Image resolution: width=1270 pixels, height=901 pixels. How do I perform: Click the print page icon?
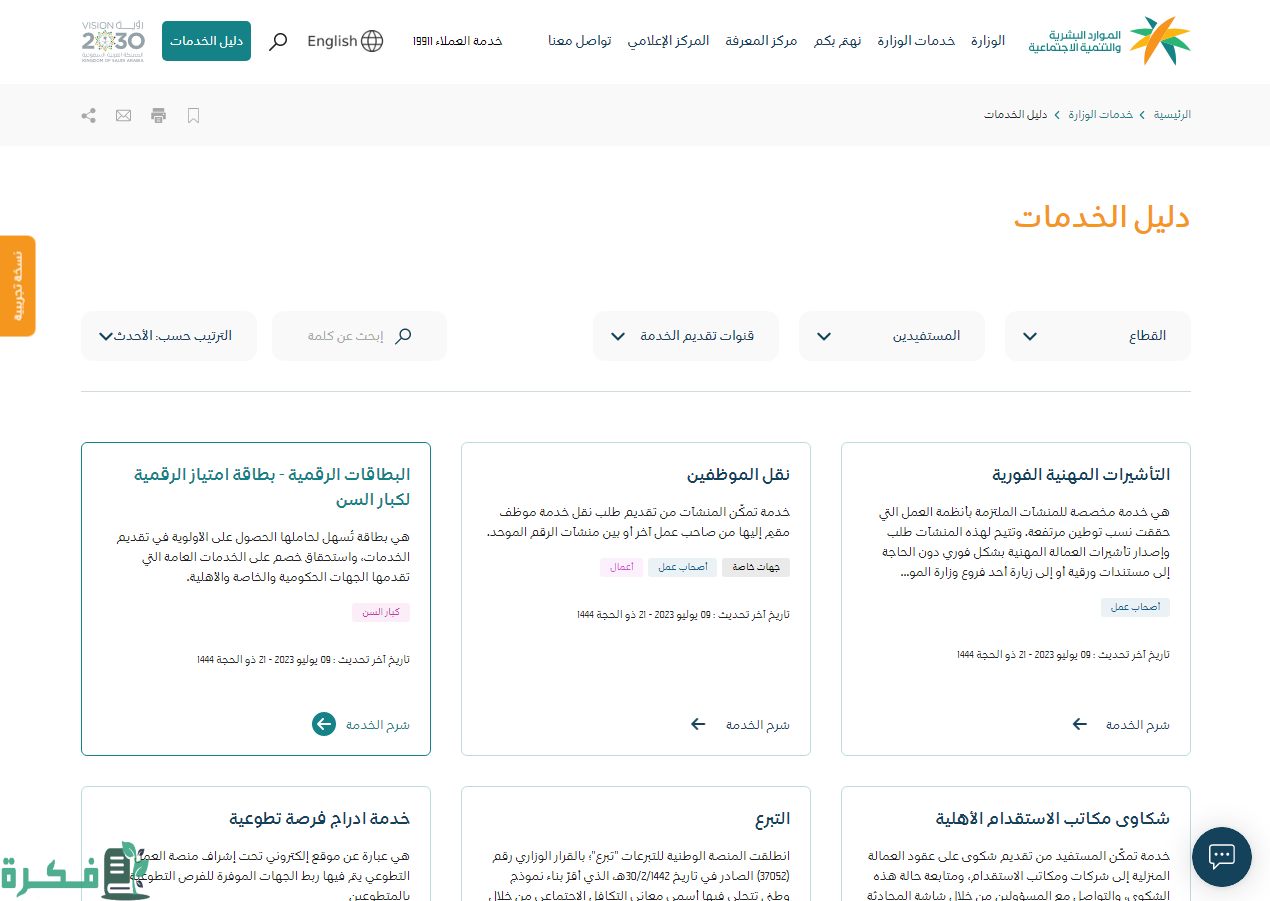tap(158, 115)
